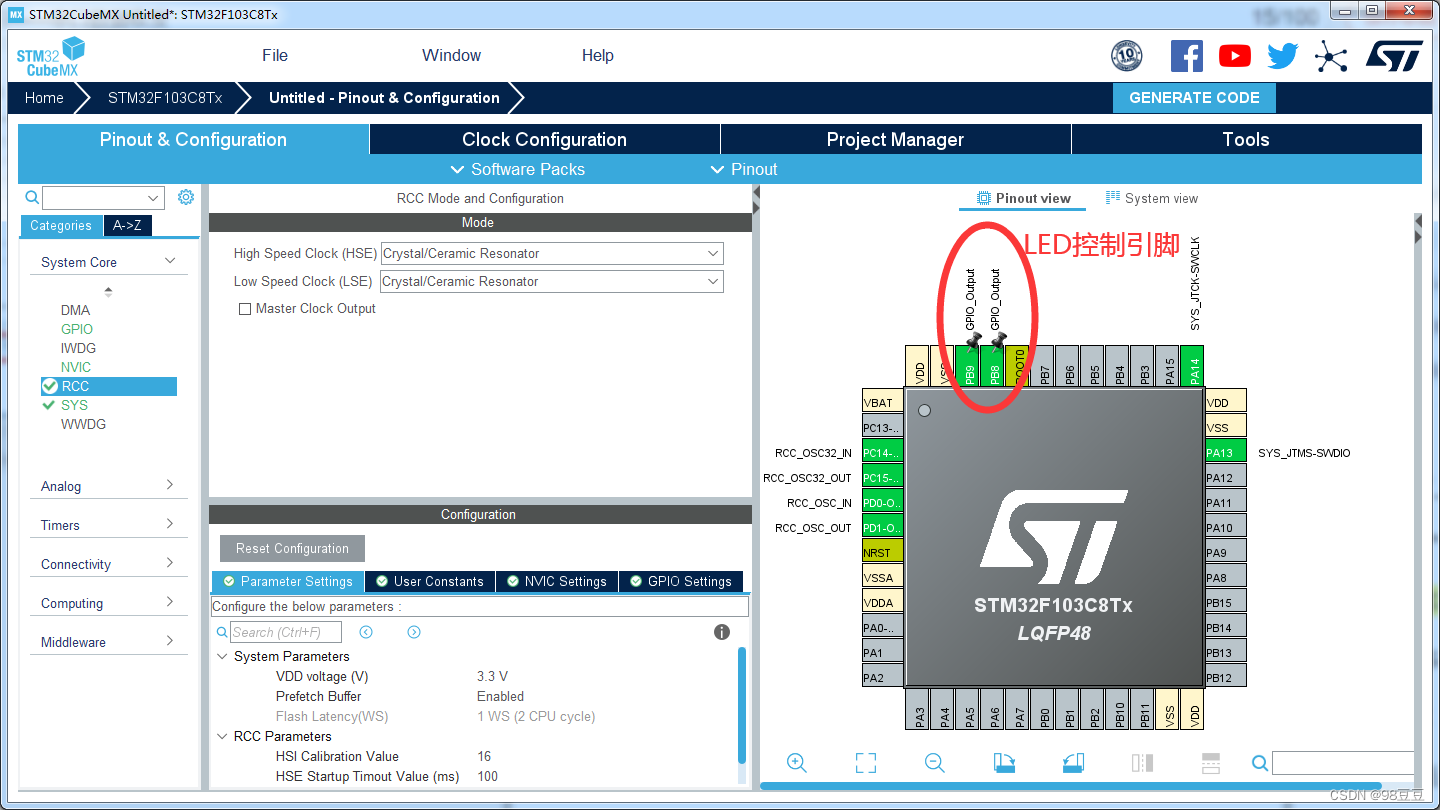The height and width of the screenshot is (810, 1440).
Task: Open the Software Packs dropdown
Action: [x=518, y=170]
